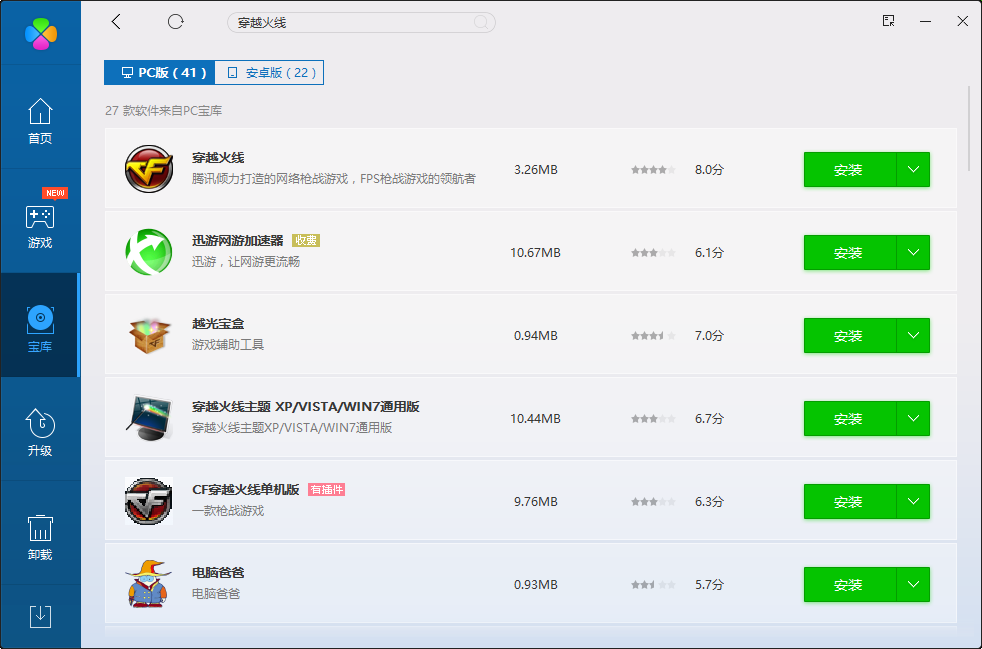Click the 穿越火线 CF game icon
Viewport: 982px width, 649px height.
pyautogui.click(x=149, y=169)
